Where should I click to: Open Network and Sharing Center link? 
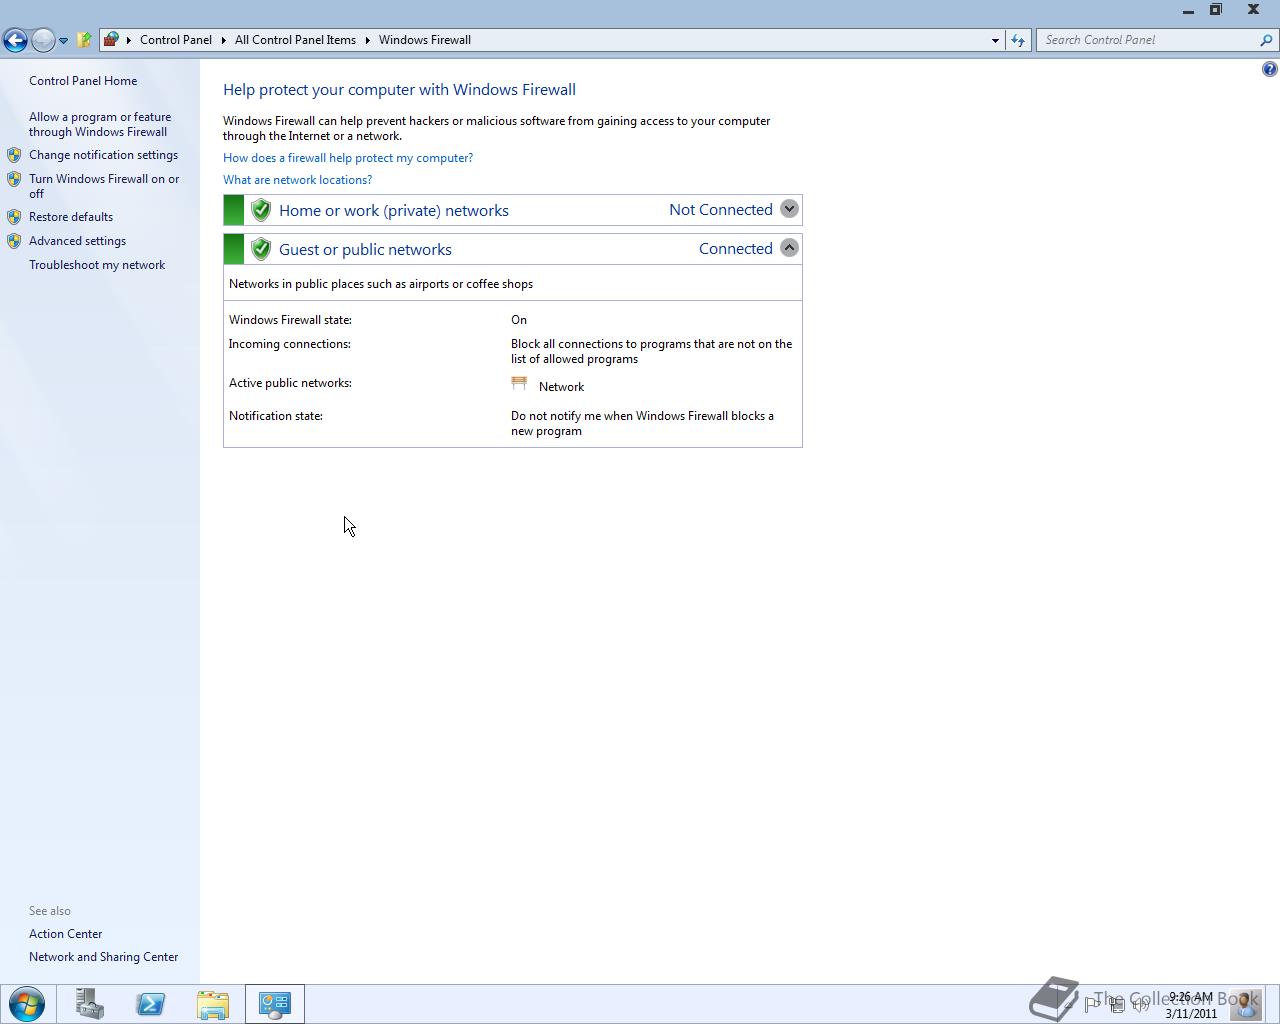(x=103, y=957)
